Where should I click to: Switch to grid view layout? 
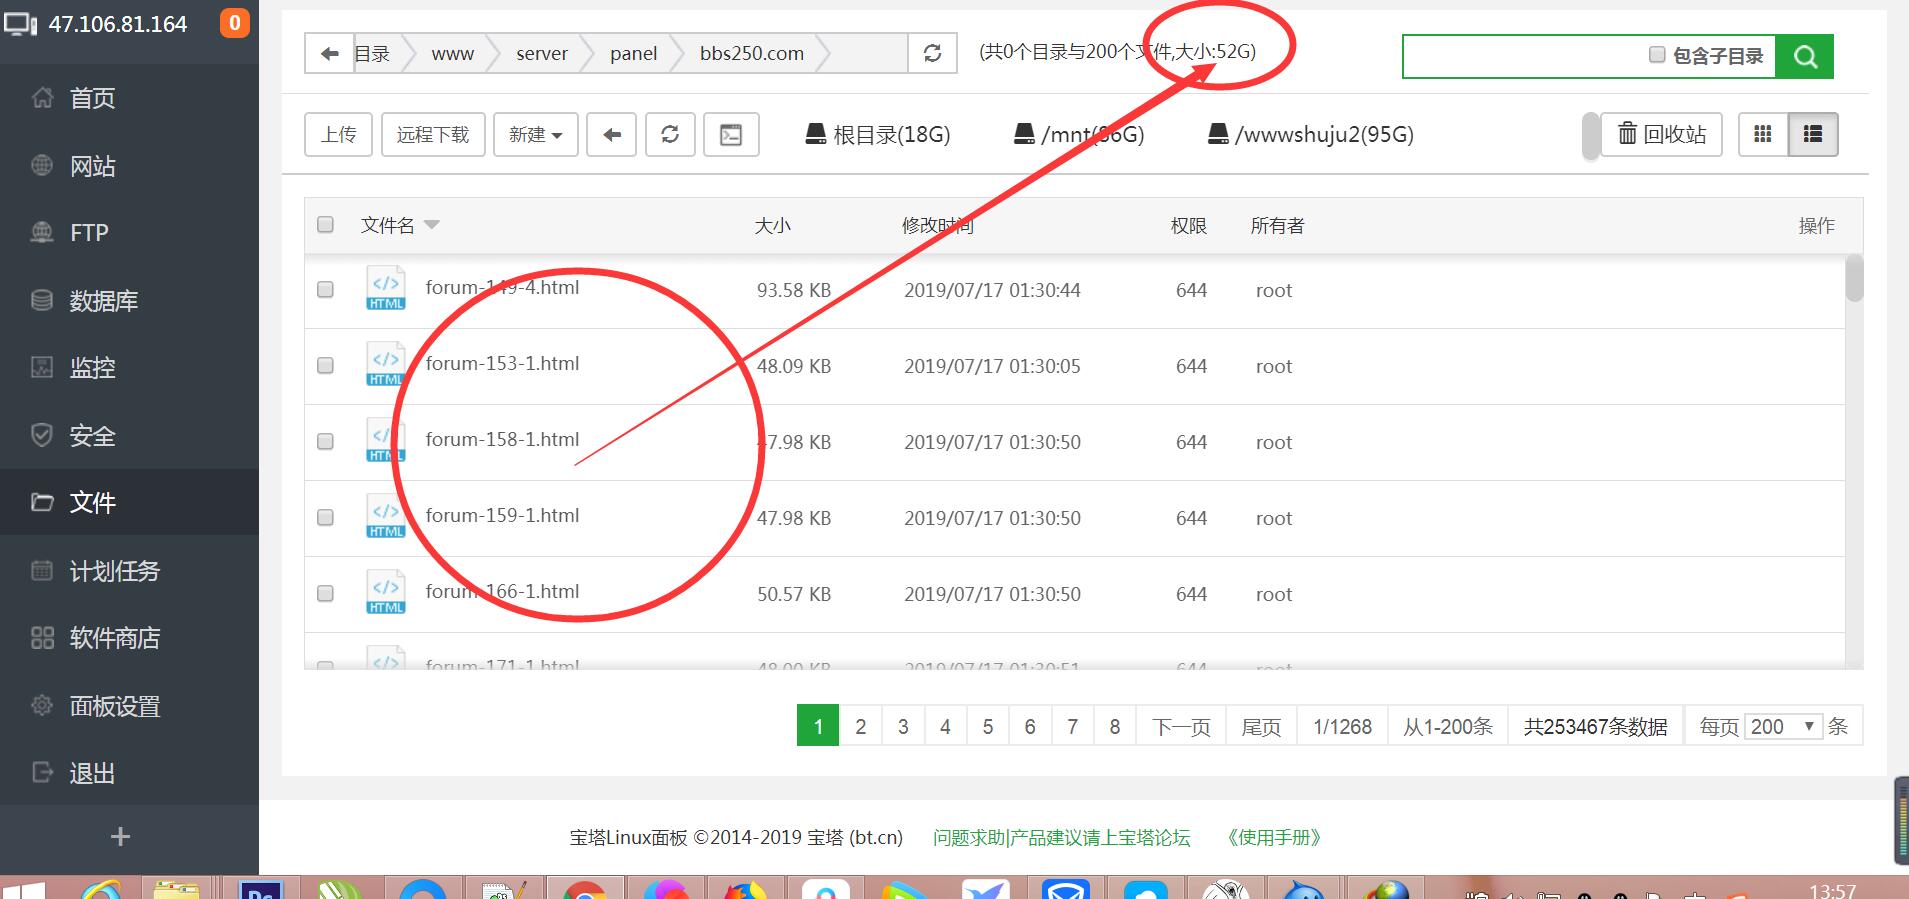pyautogui.click(x=1763, y=134)
